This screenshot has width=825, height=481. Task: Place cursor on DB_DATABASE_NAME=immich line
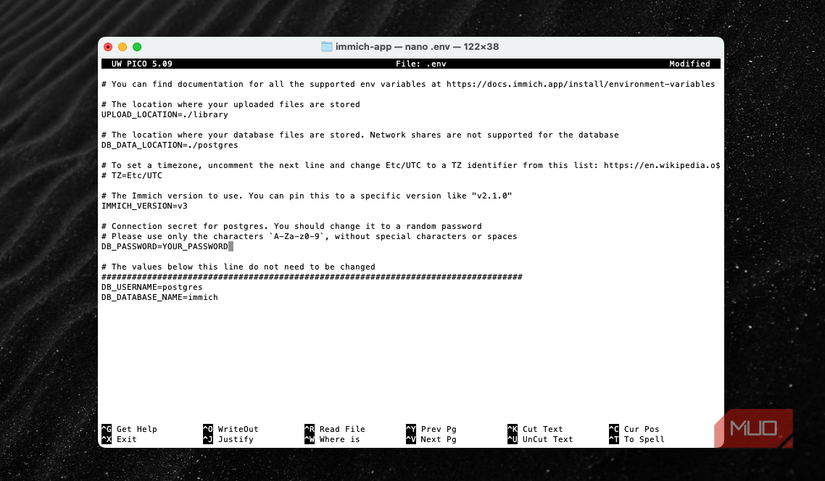click(x=159, y=297)
